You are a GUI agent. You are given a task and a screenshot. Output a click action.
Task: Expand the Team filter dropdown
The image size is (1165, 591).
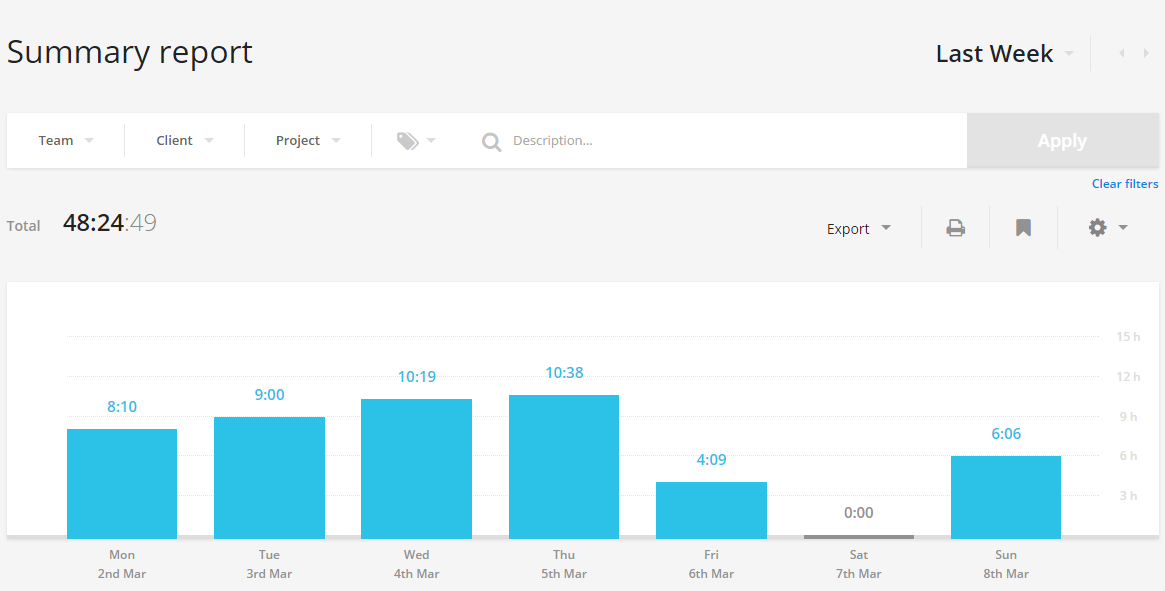tap(66, 141)
